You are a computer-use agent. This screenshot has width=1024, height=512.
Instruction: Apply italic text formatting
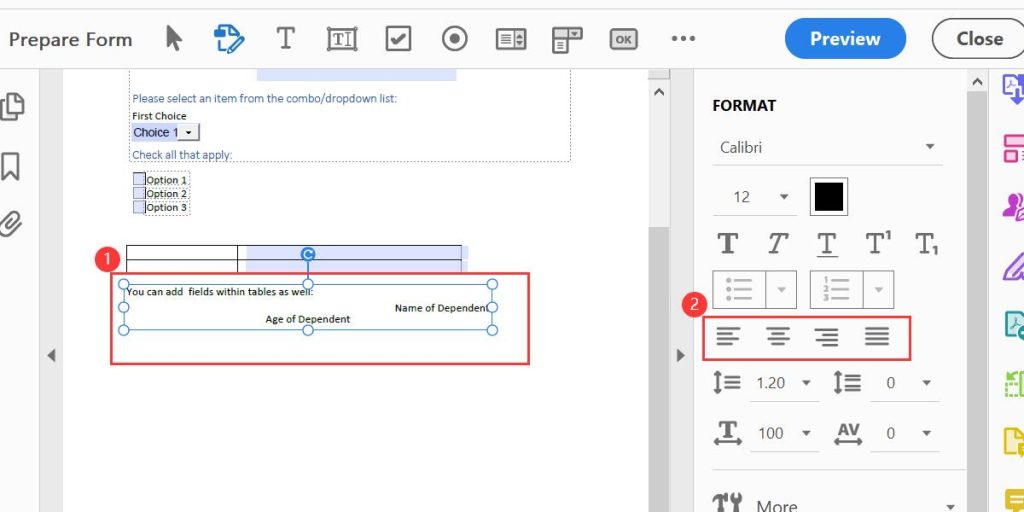(777, 244)
